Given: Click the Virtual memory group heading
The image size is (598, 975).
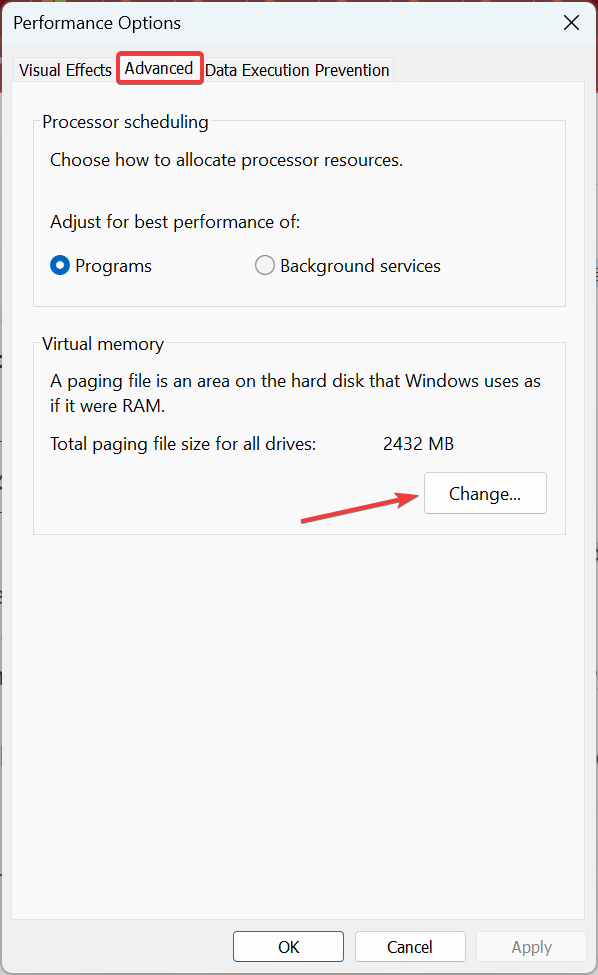Looking at the screenshot, I should pyautogui.click(x=103, y=344).
